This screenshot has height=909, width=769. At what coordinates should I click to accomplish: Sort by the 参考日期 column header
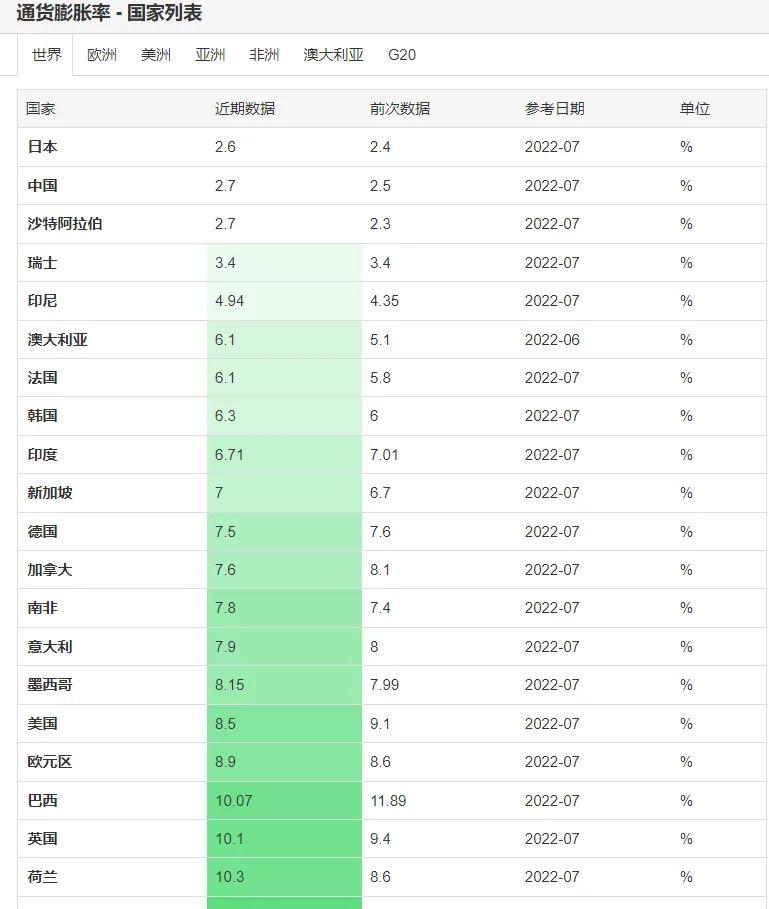(555, 108)
